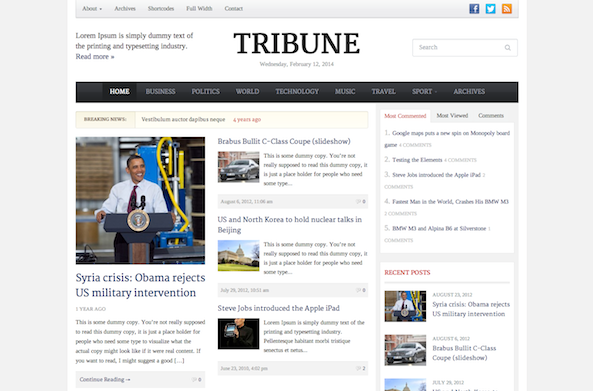Click the TRIBUNE site logo

[x=296, y=43]
